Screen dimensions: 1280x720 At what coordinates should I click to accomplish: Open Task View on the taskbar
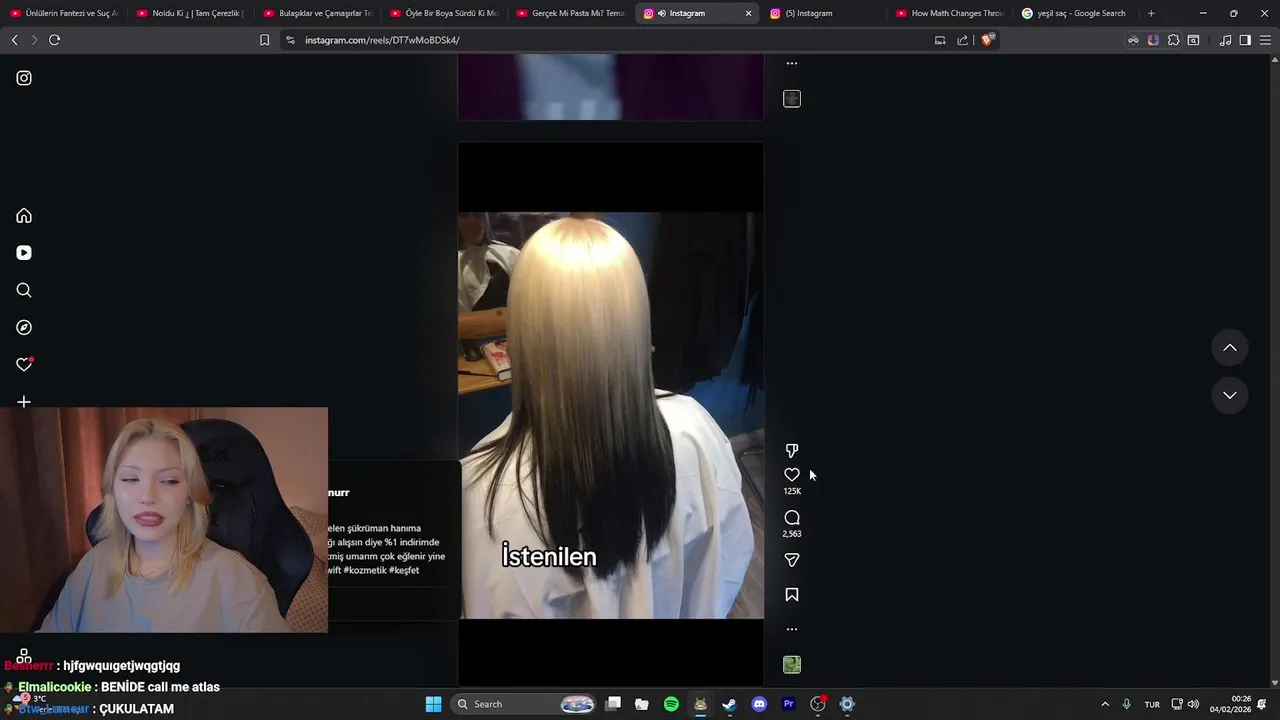(613, 704)
